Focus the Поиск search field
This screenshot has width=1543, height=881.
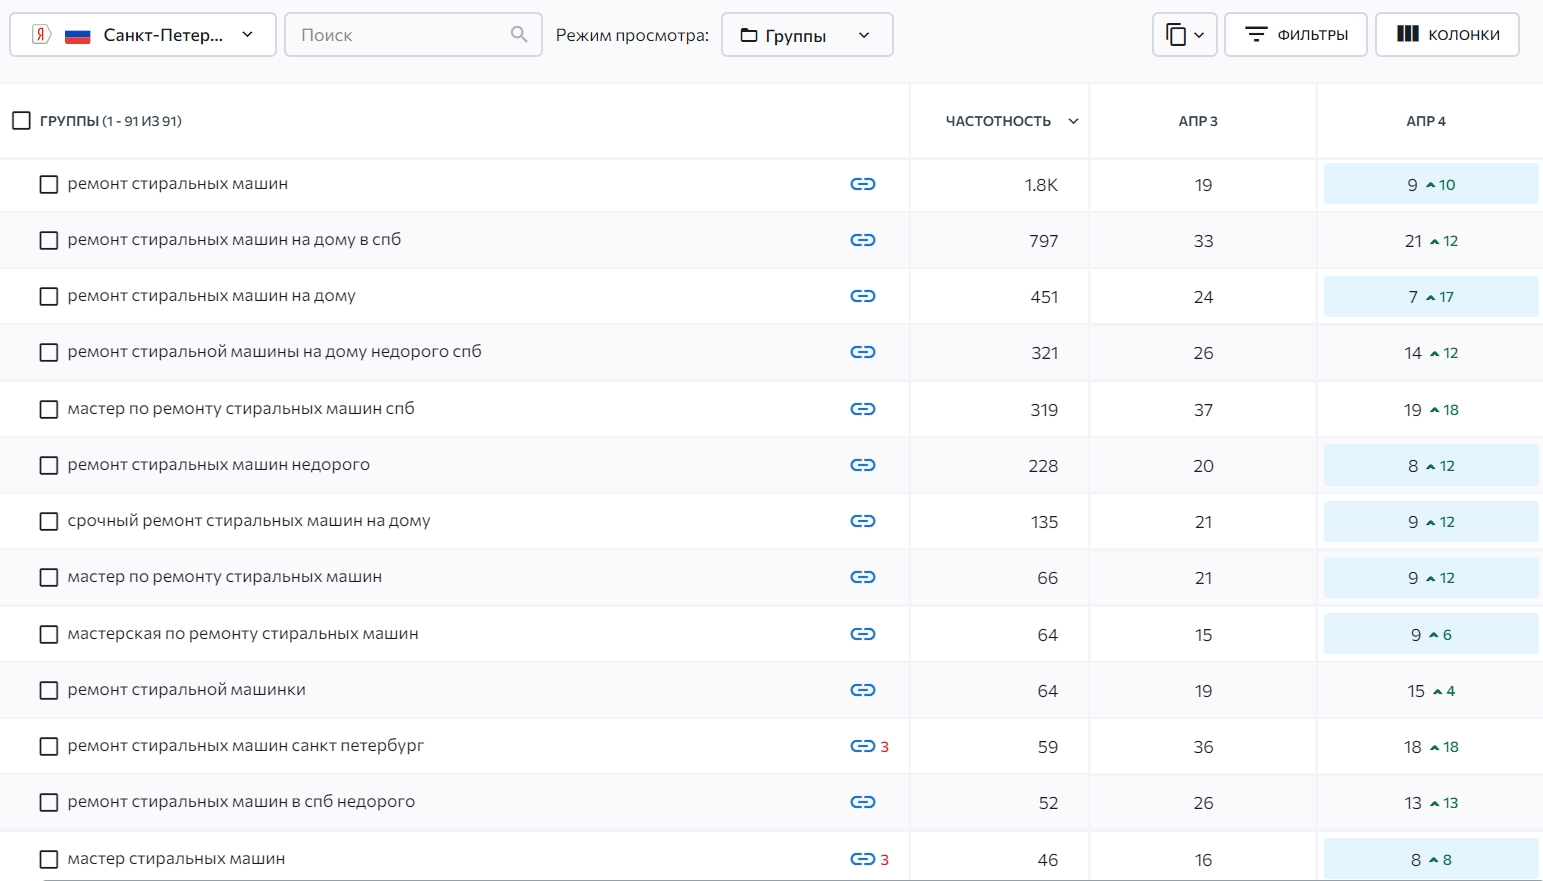(x=400, y=35)
